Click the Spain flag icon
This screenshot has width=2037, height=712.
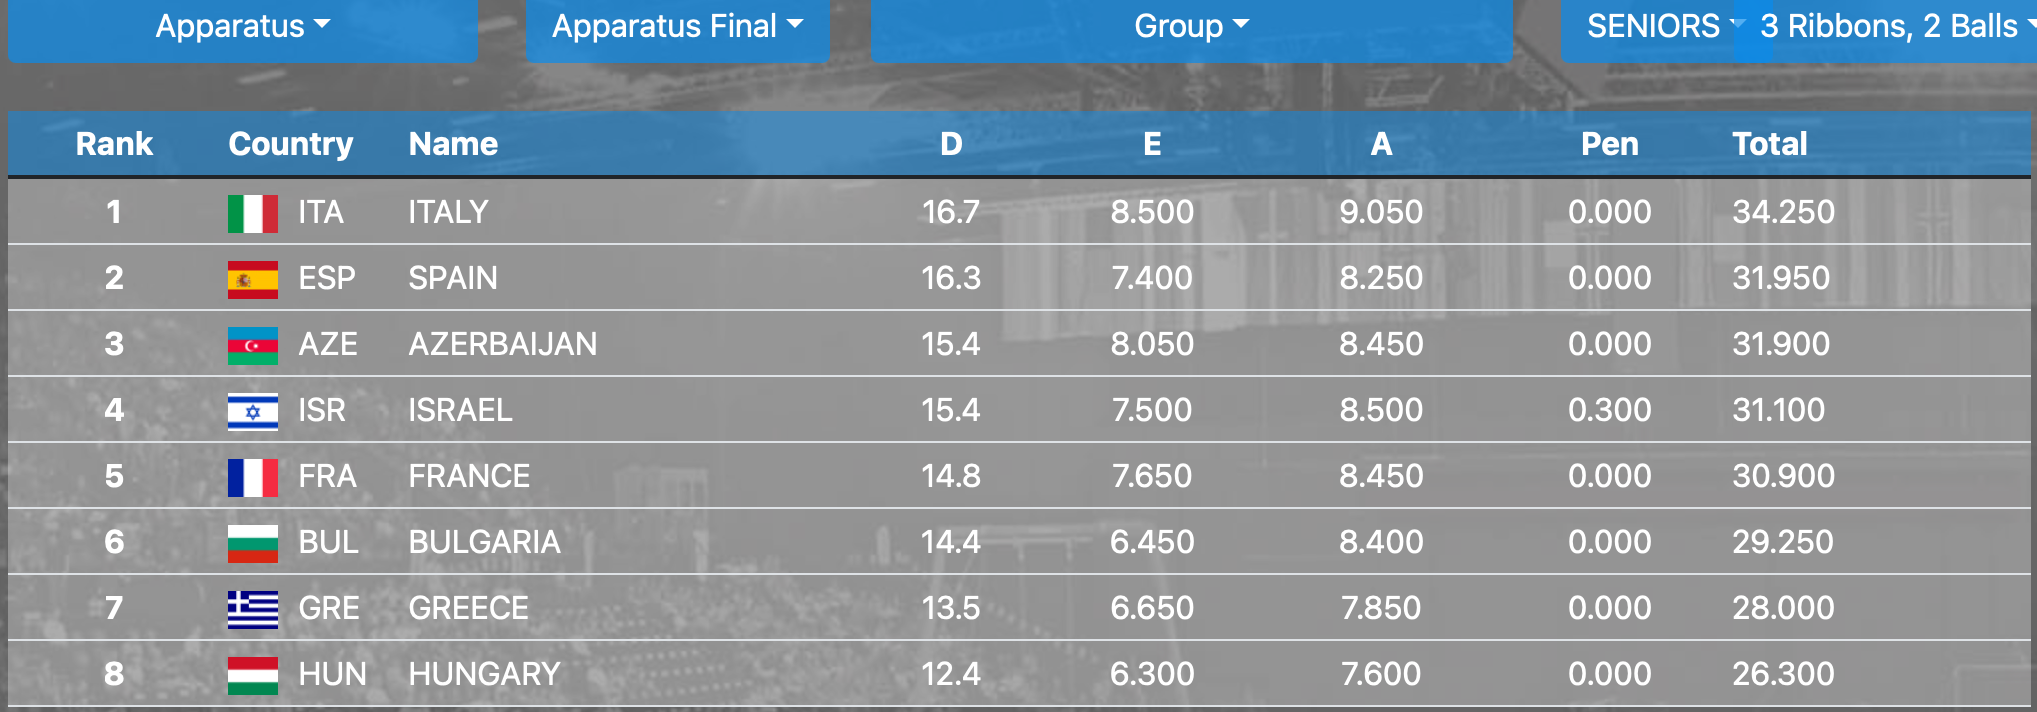252,279
